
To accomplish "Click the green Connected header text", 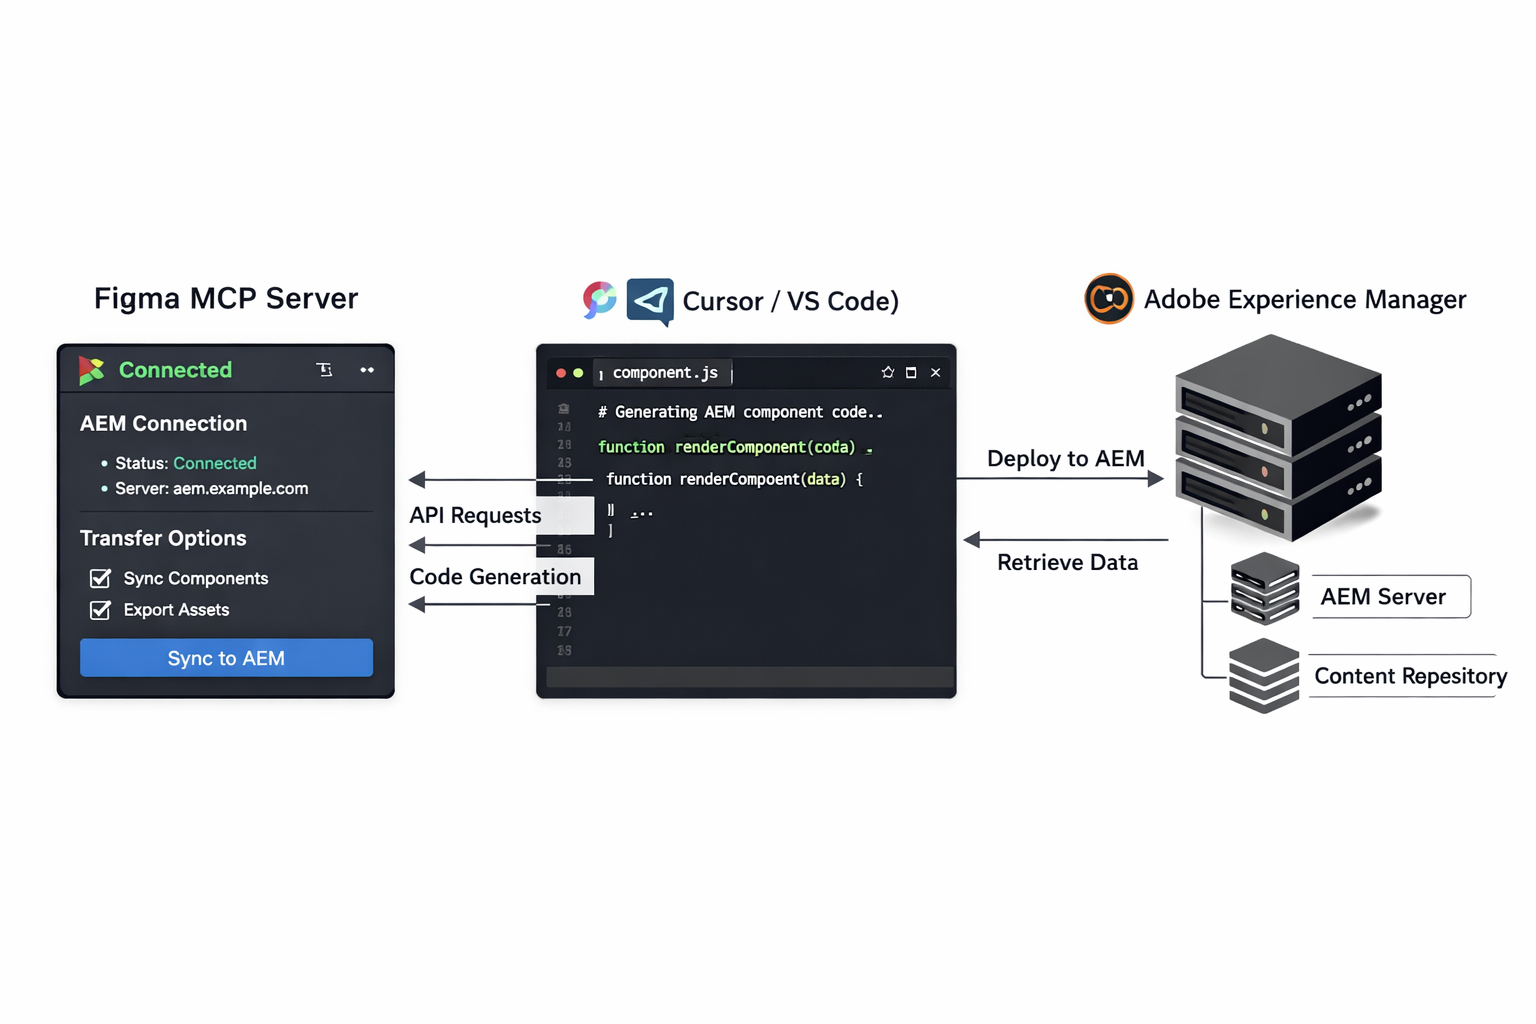I will 175,370.
